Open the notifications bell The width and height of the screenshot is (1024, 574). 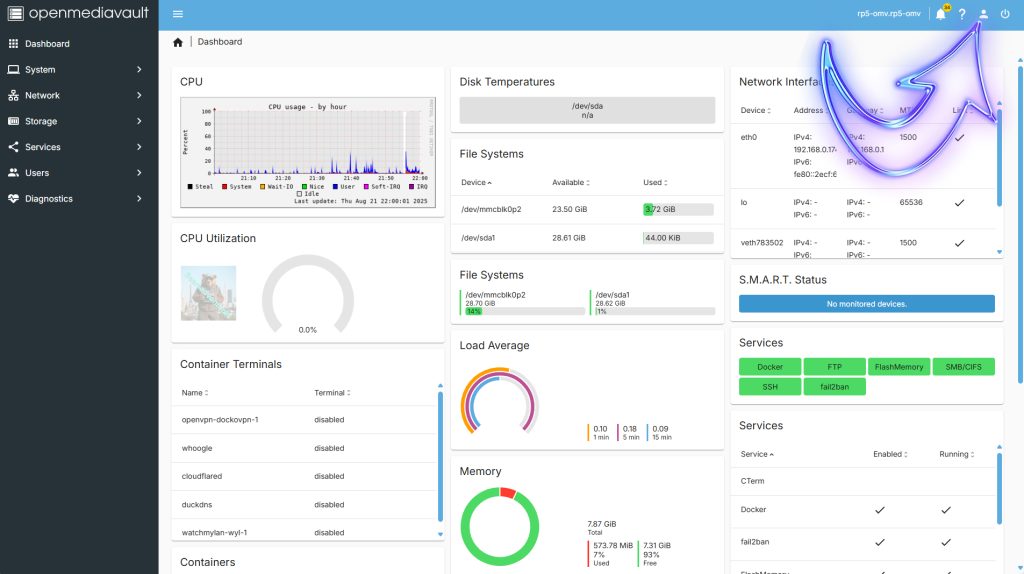[x=940, y=14]
